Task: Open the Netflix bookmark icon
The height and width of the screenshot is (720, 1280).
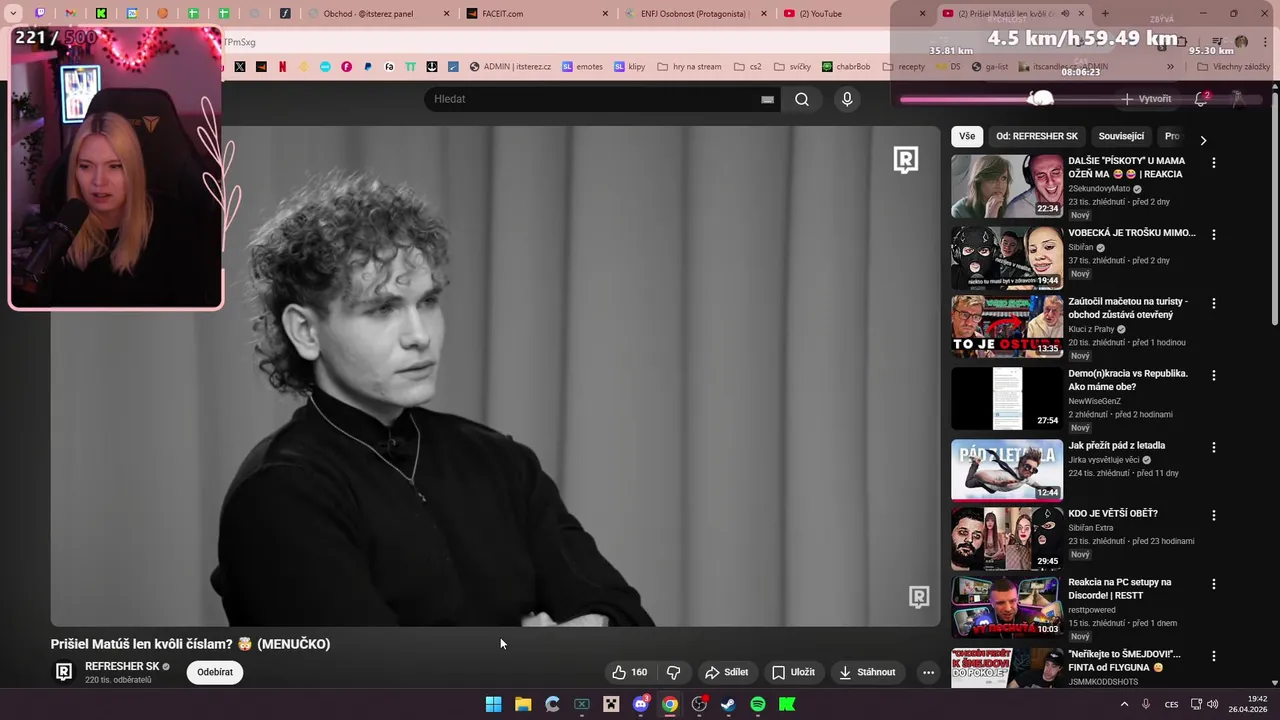Action: [x=282, y=67]
